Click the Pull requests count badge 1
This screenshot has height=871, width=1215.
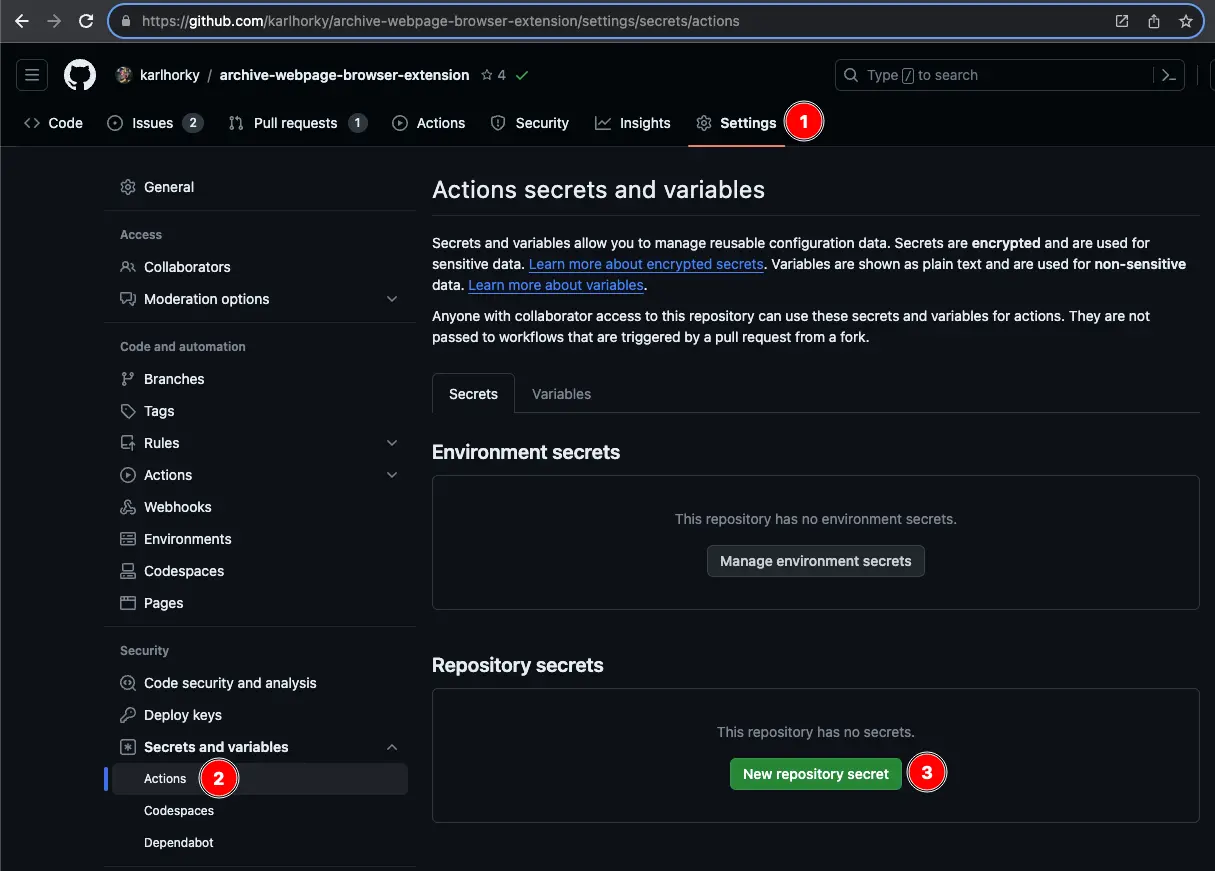click(358, 123)
